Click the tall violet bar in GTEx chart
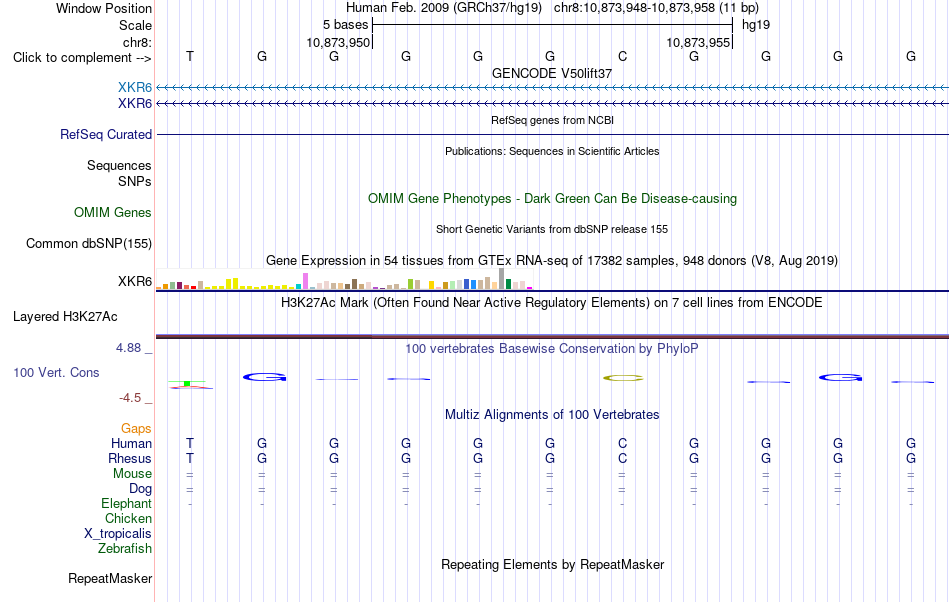 coord(306,281)
